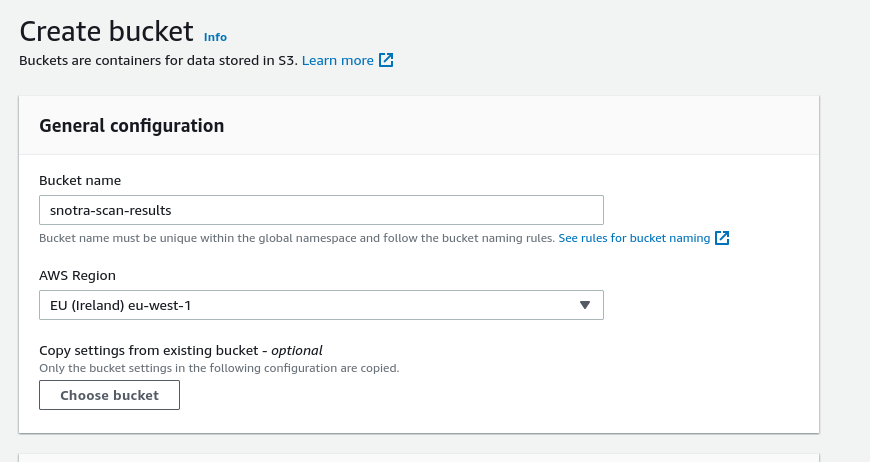Viewport: 870px width, 462px height.
Task: Click the bucket name uniqueness hint text
Action: 296,238
